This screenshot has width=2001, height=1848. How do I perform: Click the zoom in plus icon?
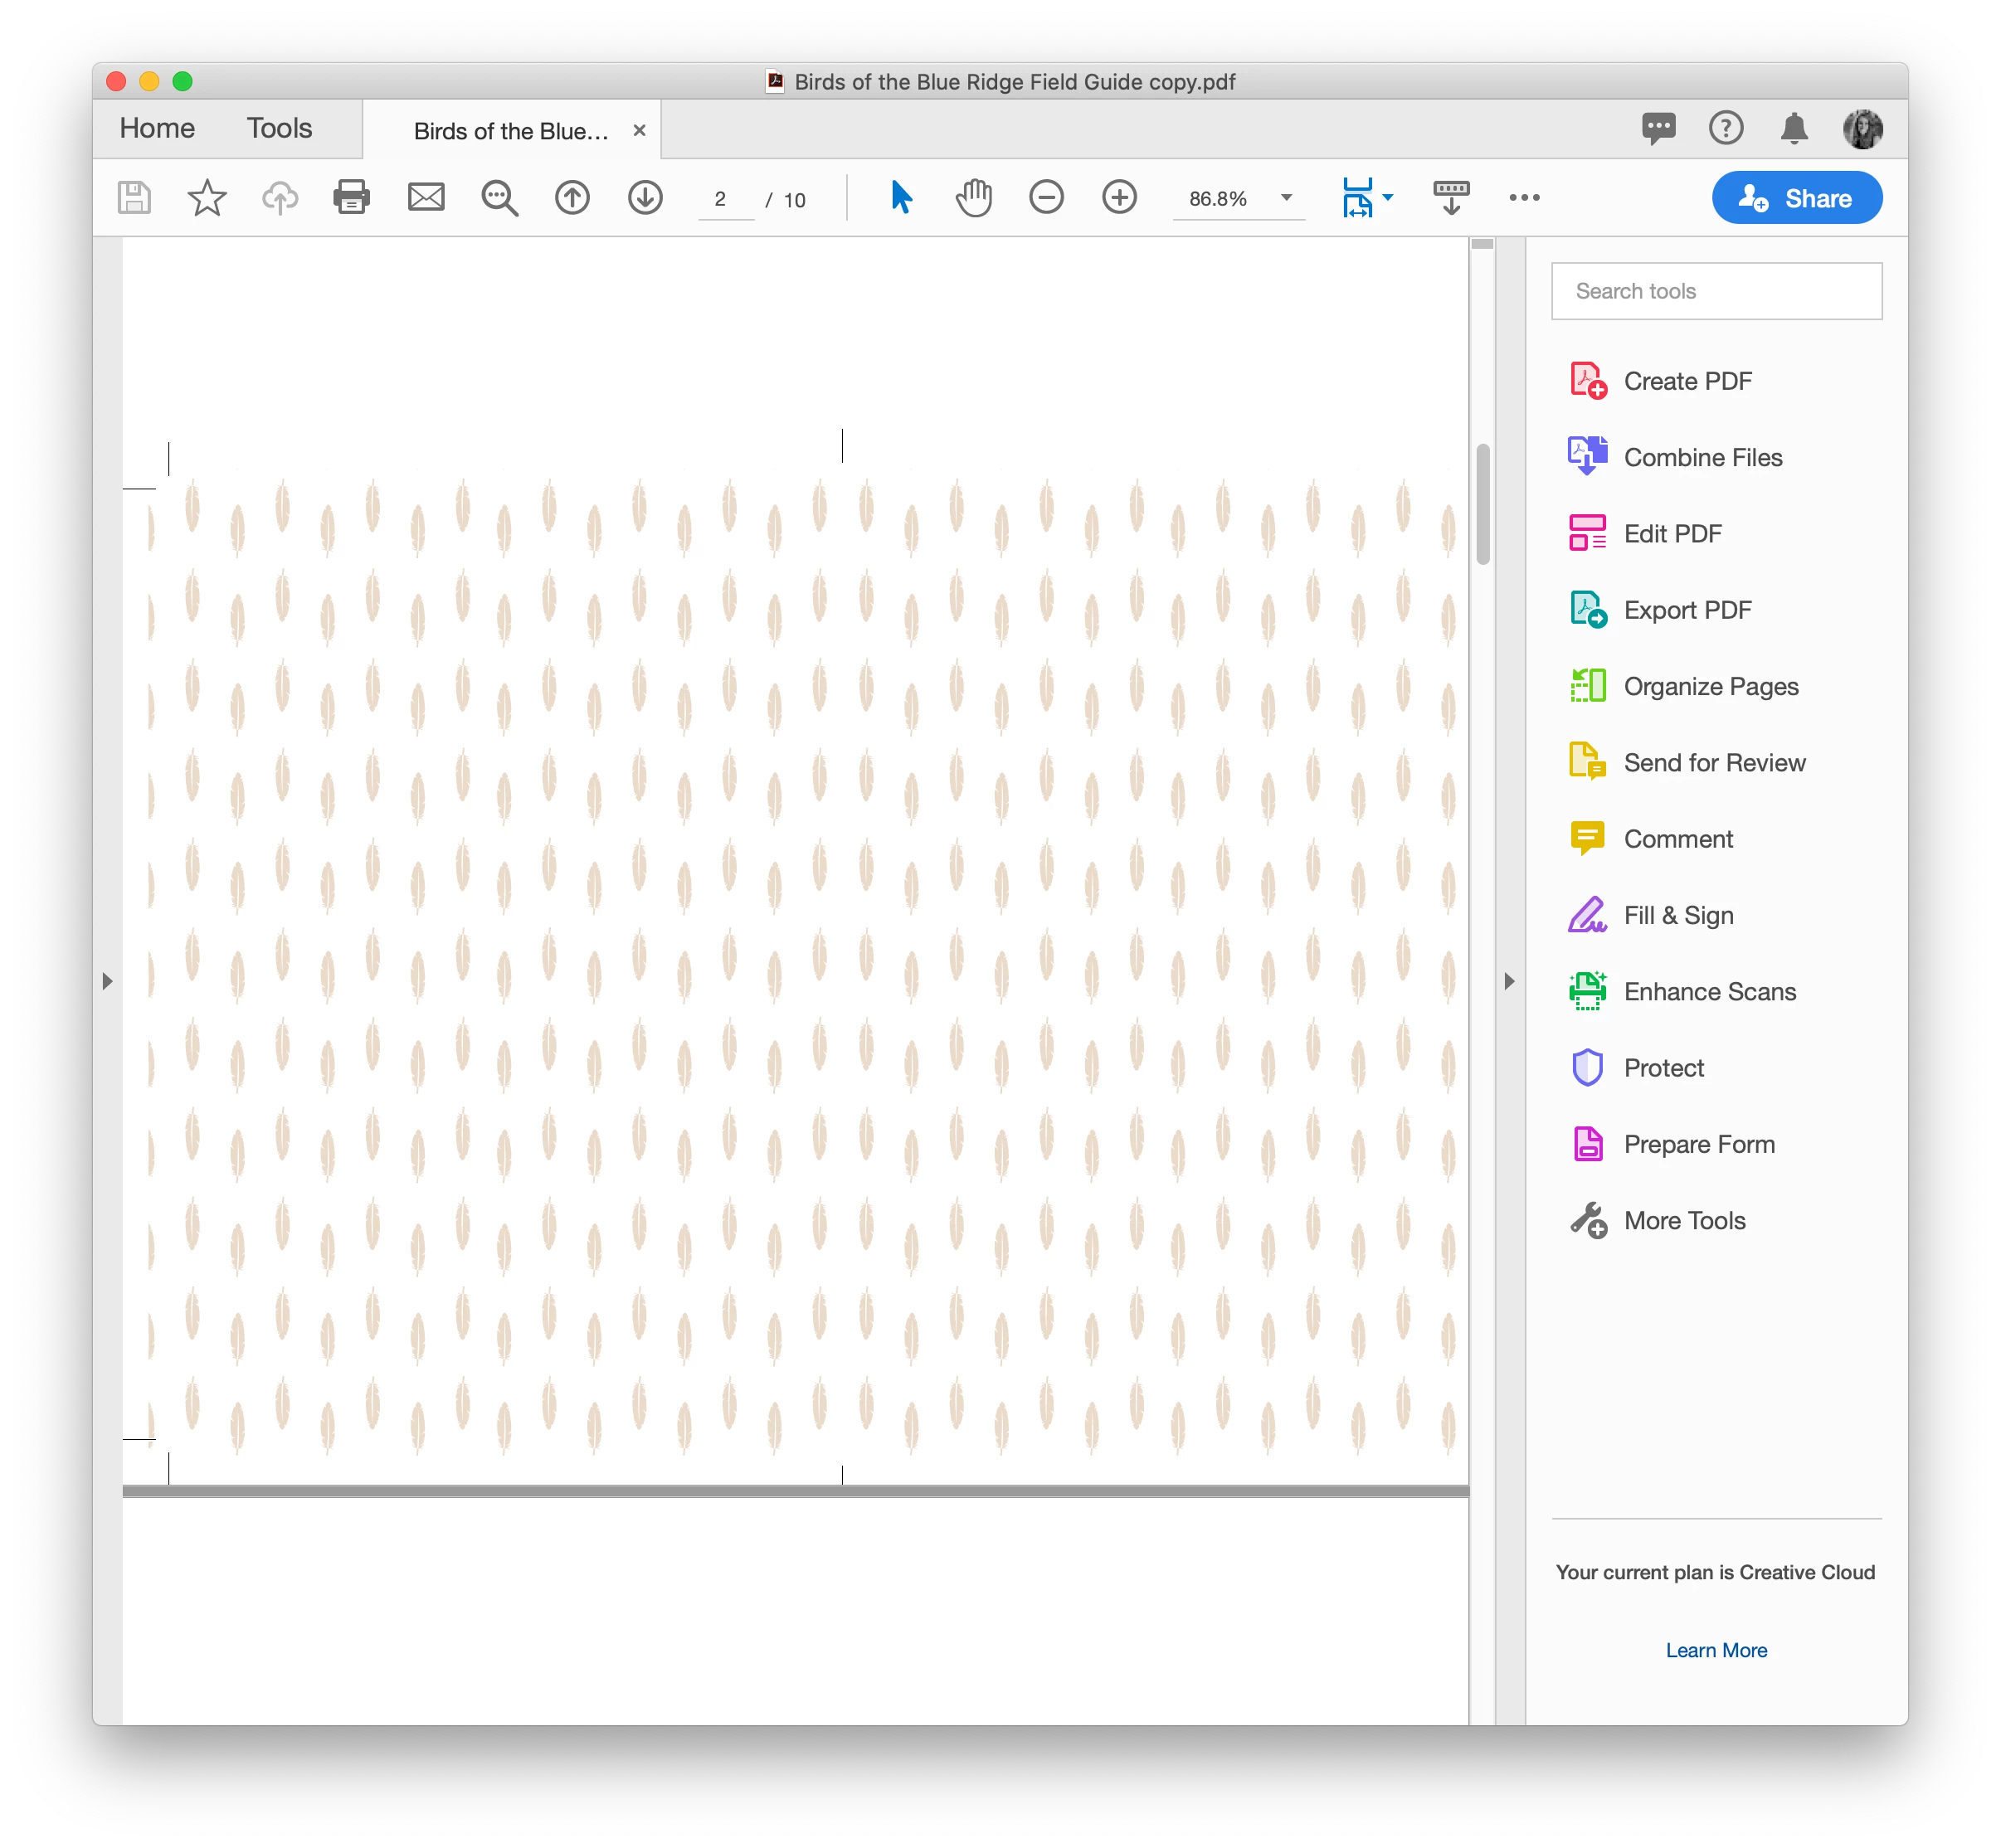click(x=1119, y=197)
